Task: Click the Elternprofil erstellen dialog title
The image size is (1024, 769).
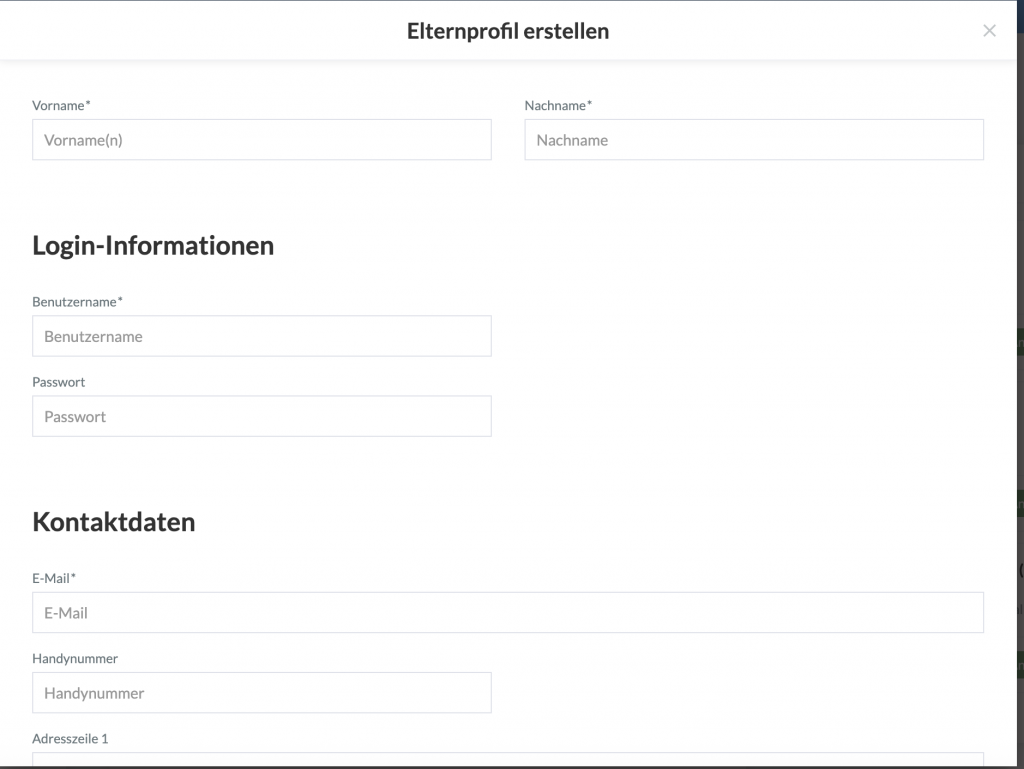Action: [x=507, y=31]
